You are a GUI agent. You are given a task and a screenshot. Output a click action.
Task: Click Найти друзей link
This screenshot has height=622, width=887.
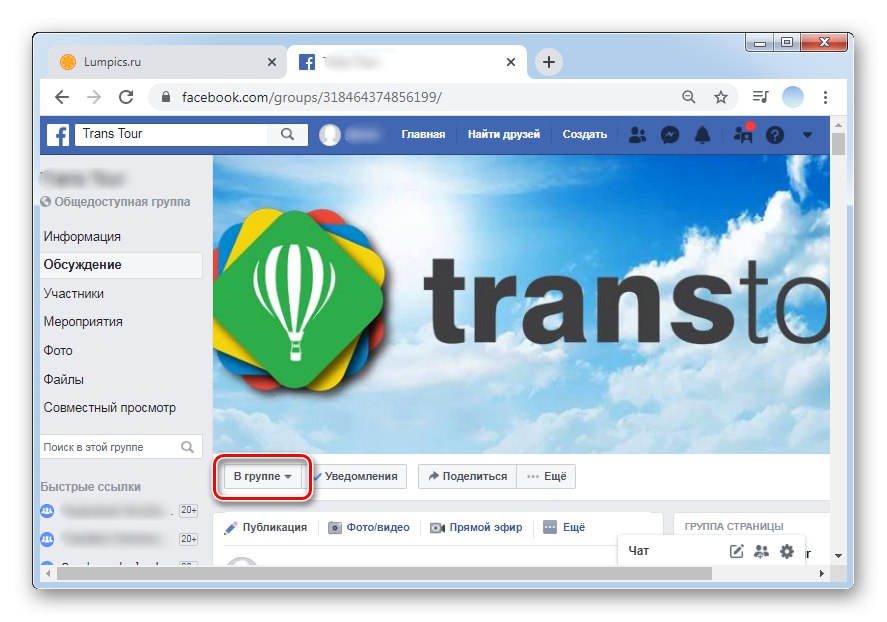coord(503,135)
